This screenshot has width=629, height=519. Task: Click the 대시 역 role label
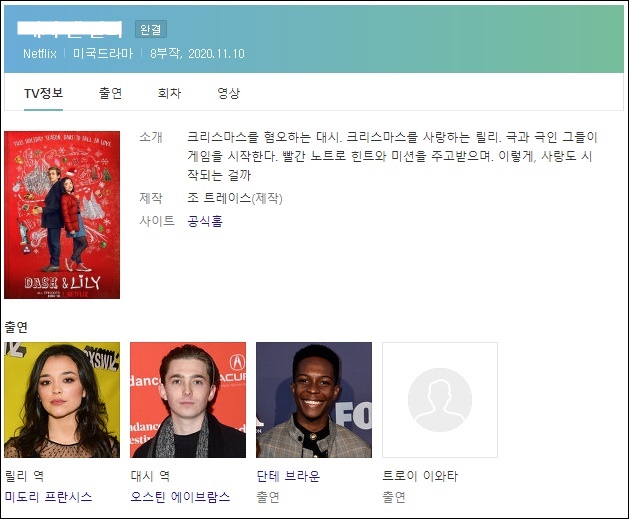pyautogui.click(x=150, y=476)
